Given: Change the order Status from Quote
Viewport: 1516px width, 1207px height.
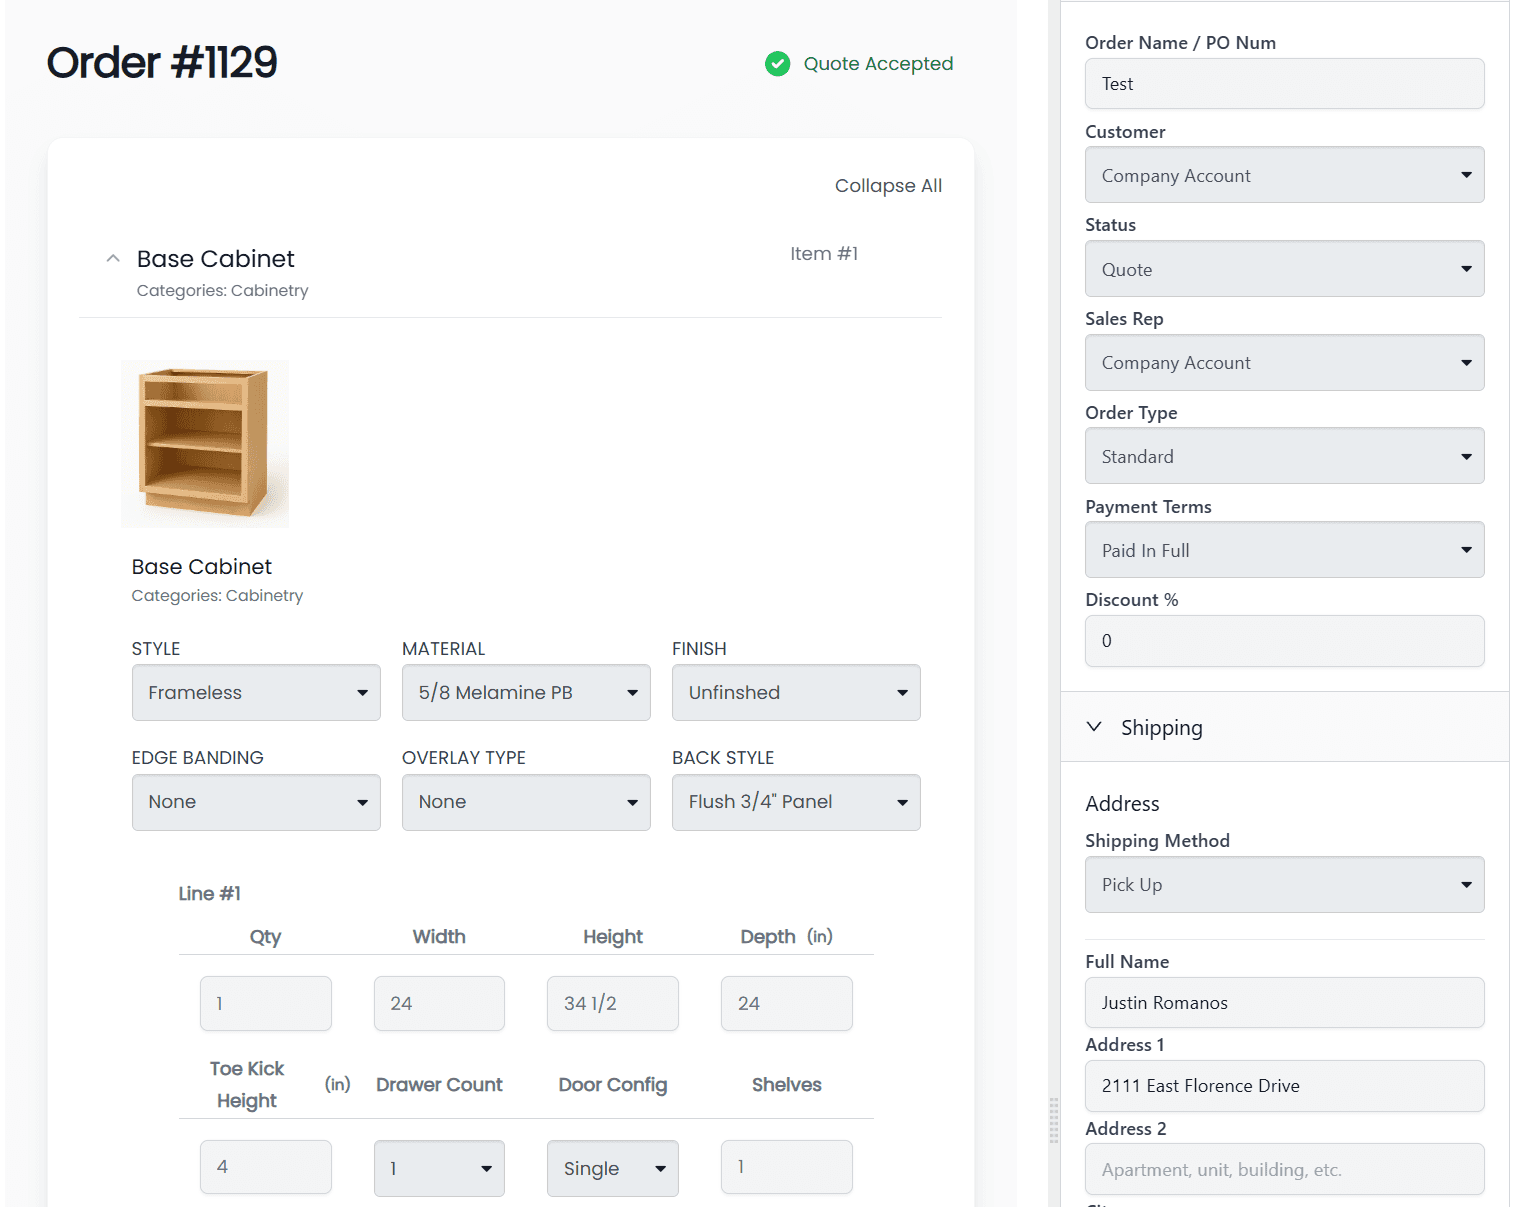Looking at the screenshot, I should pyautogui.click(x=1284, y=268).
